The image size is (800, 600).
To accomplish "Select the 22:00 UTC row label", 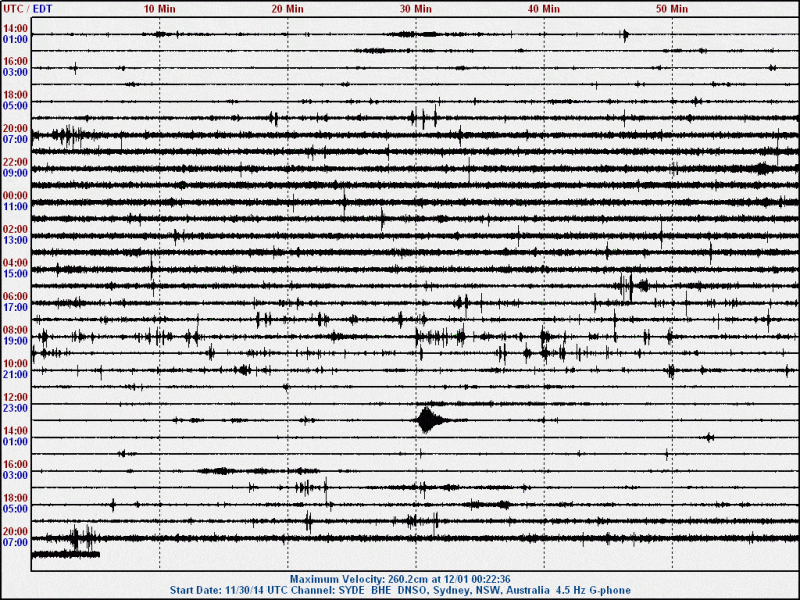I will (15, 162).
